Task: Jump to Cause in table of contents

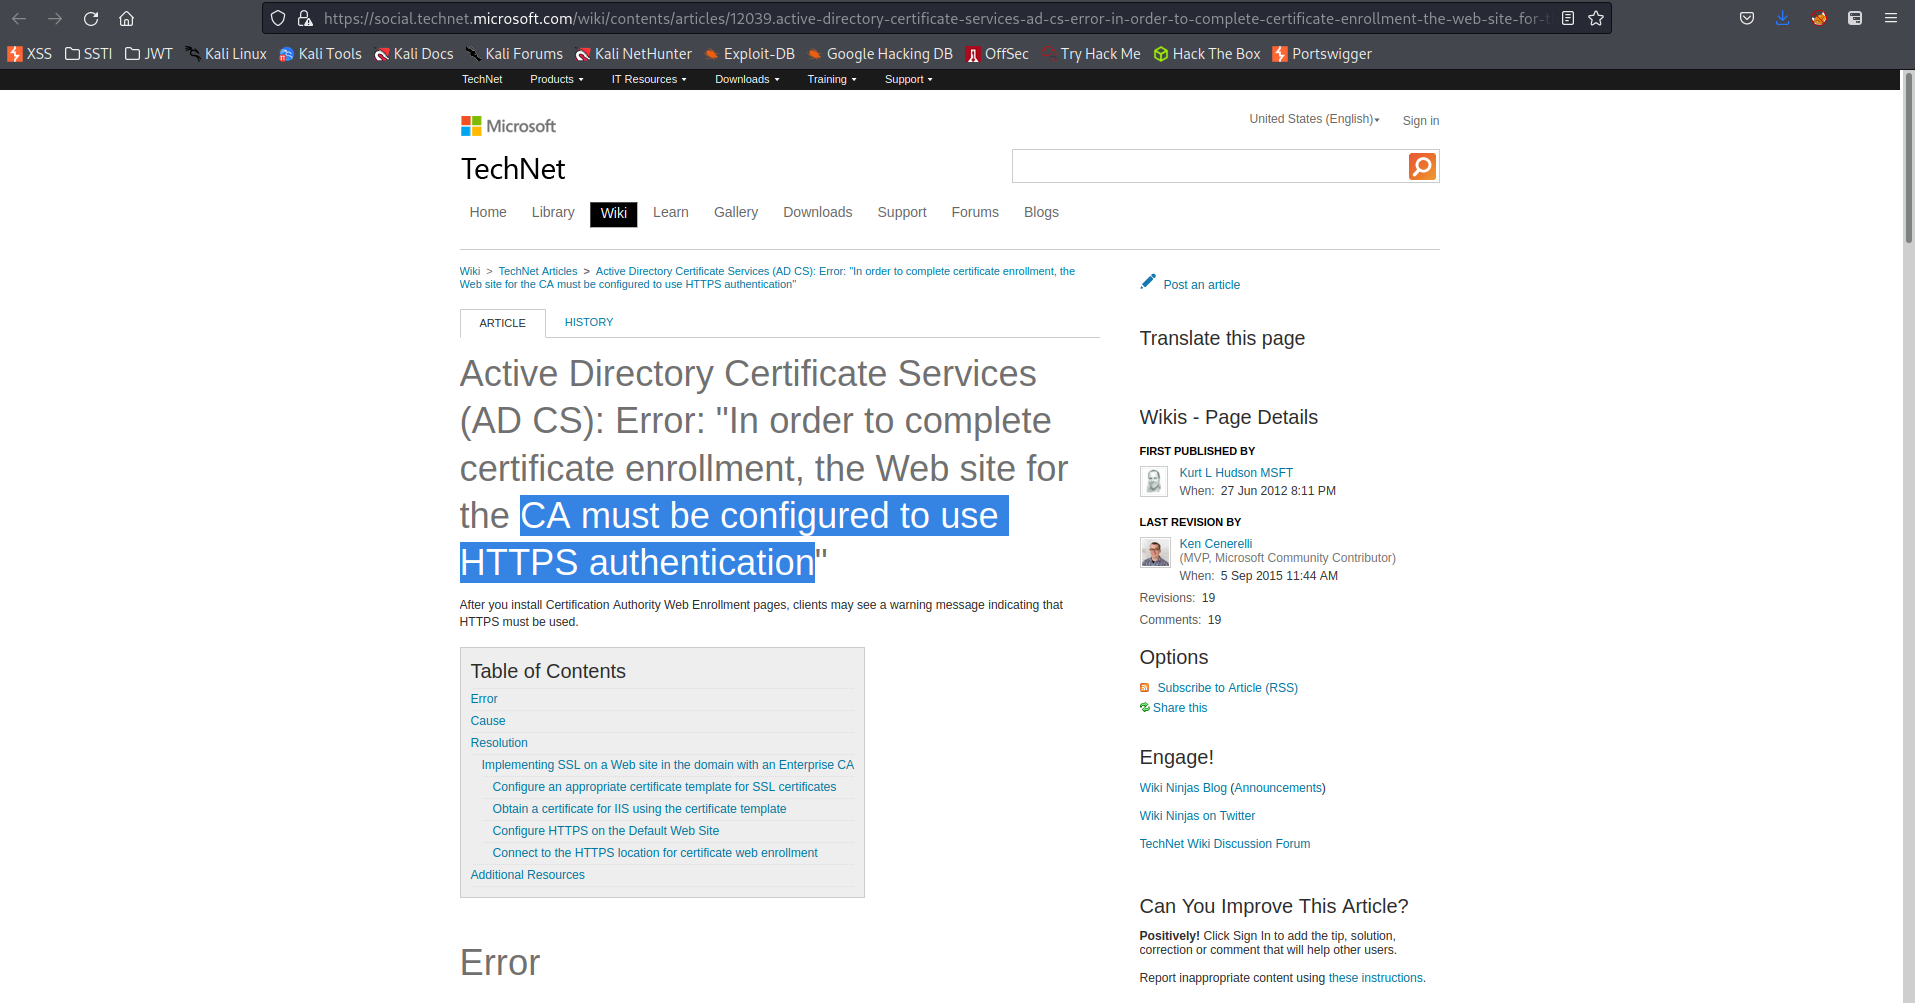Action: click(x=488, y=721)
